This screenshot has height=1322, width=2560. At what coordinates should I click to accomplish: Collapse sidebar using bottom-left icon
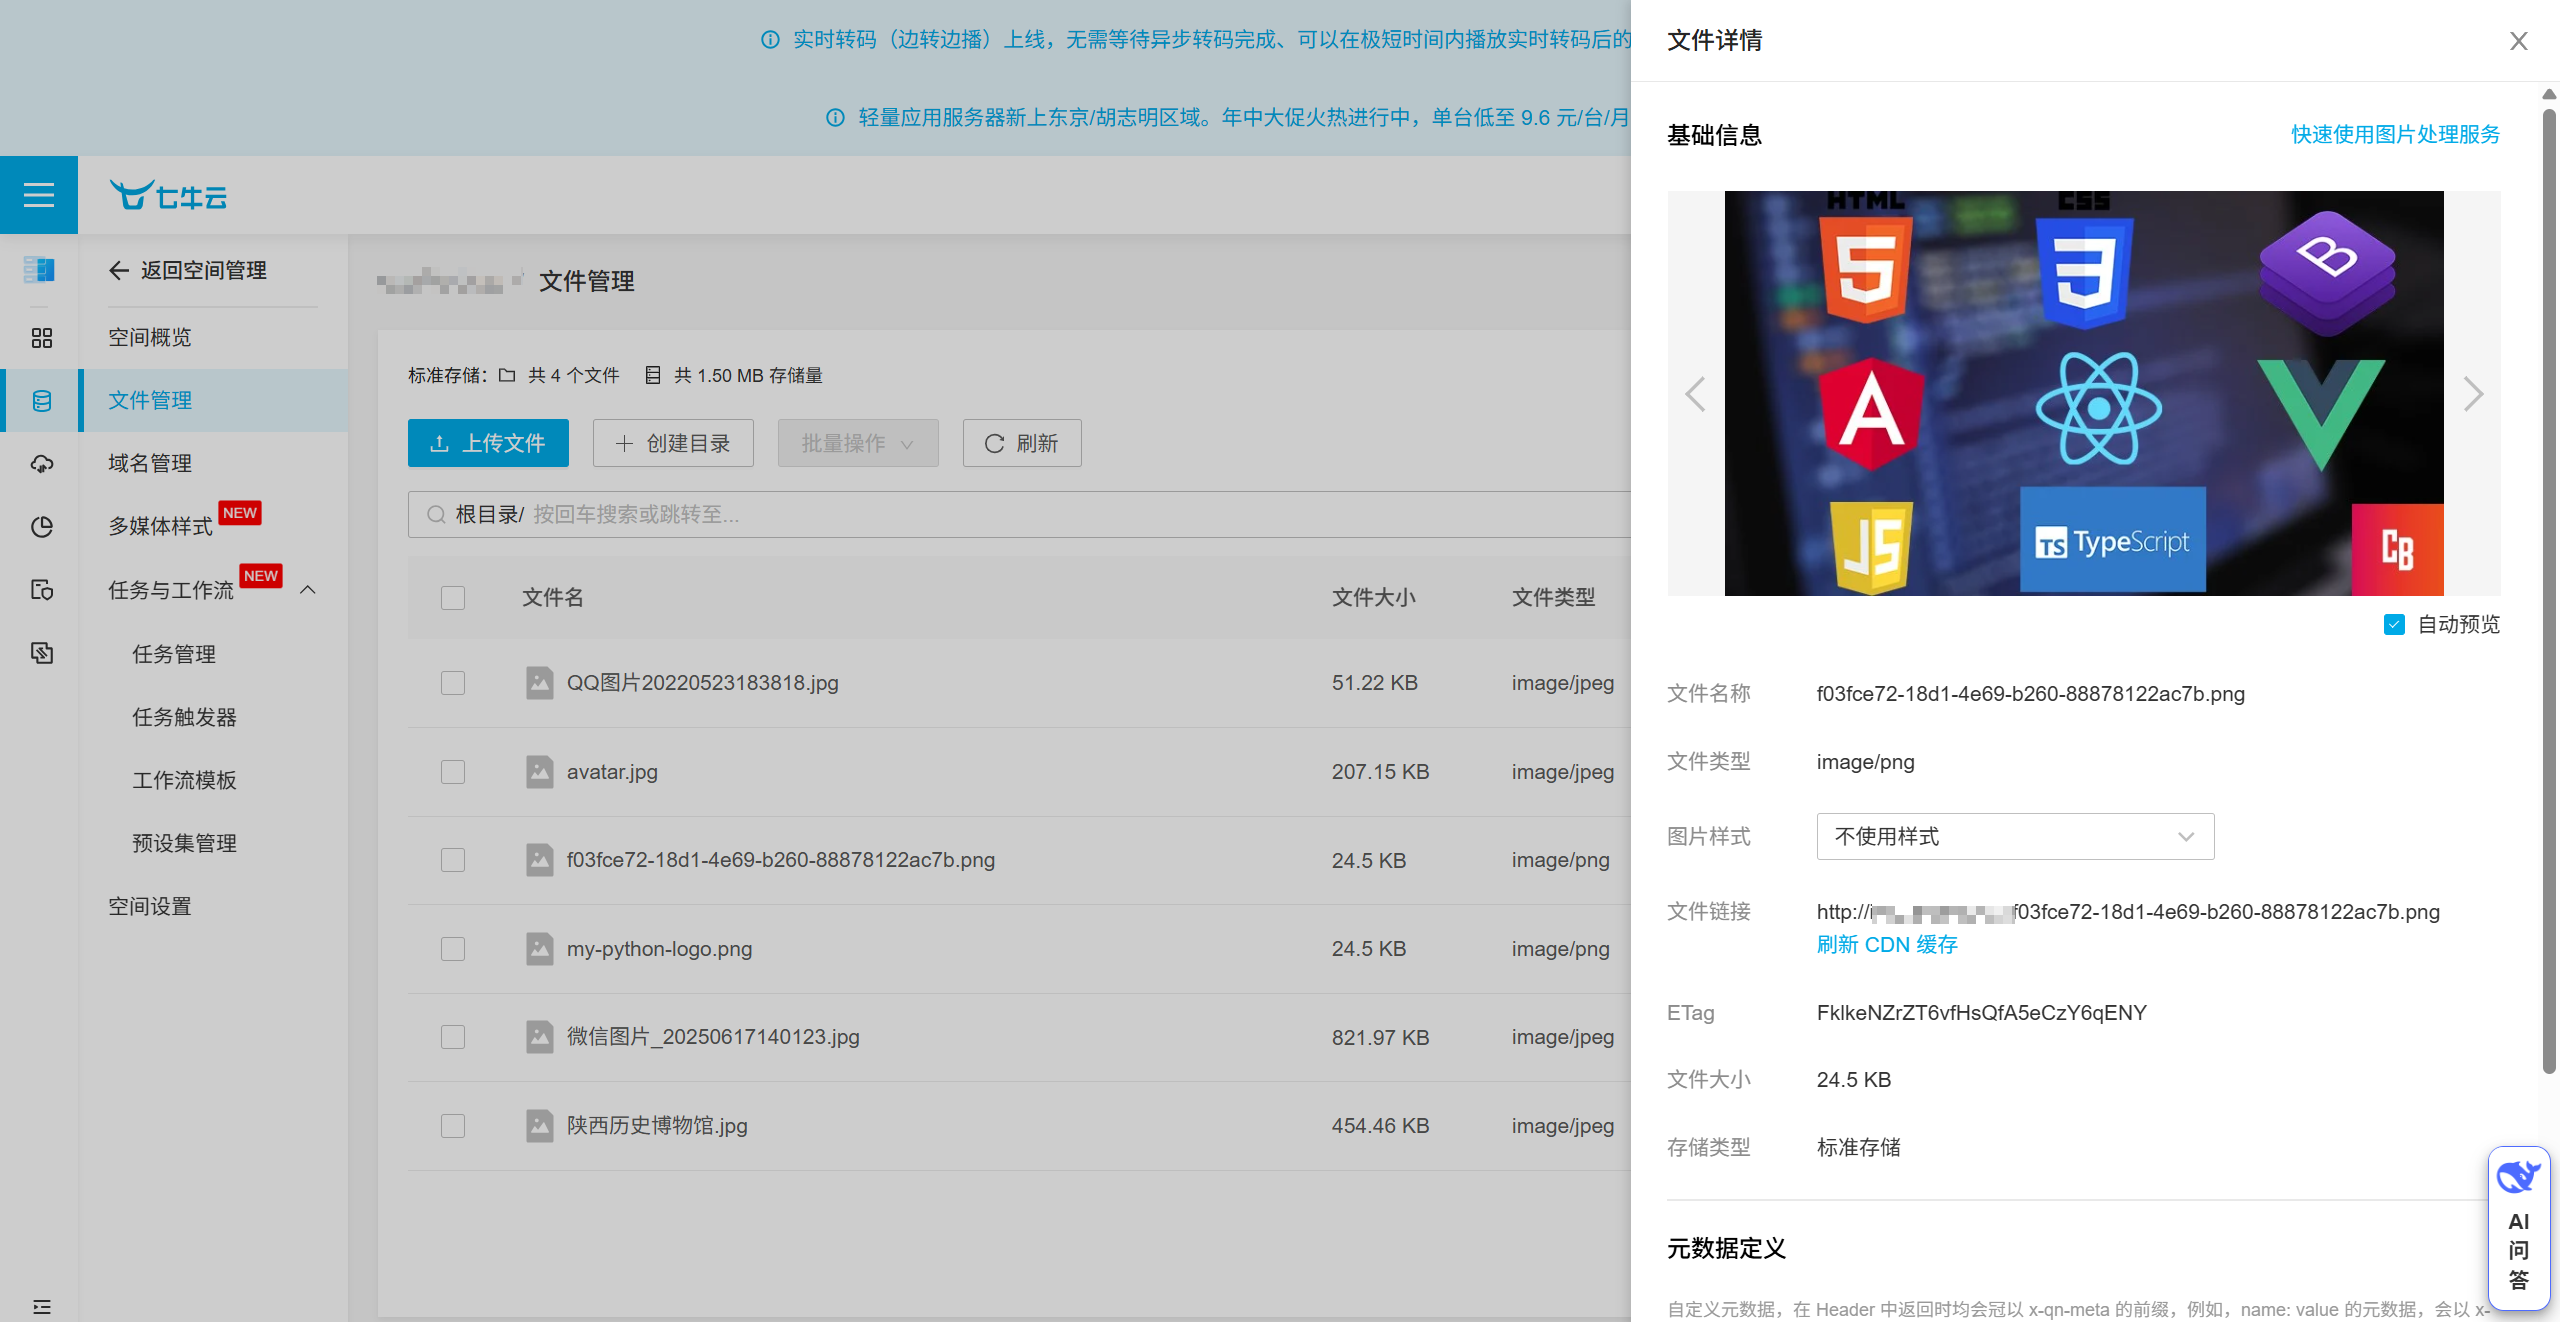(x=41, y=1306)
